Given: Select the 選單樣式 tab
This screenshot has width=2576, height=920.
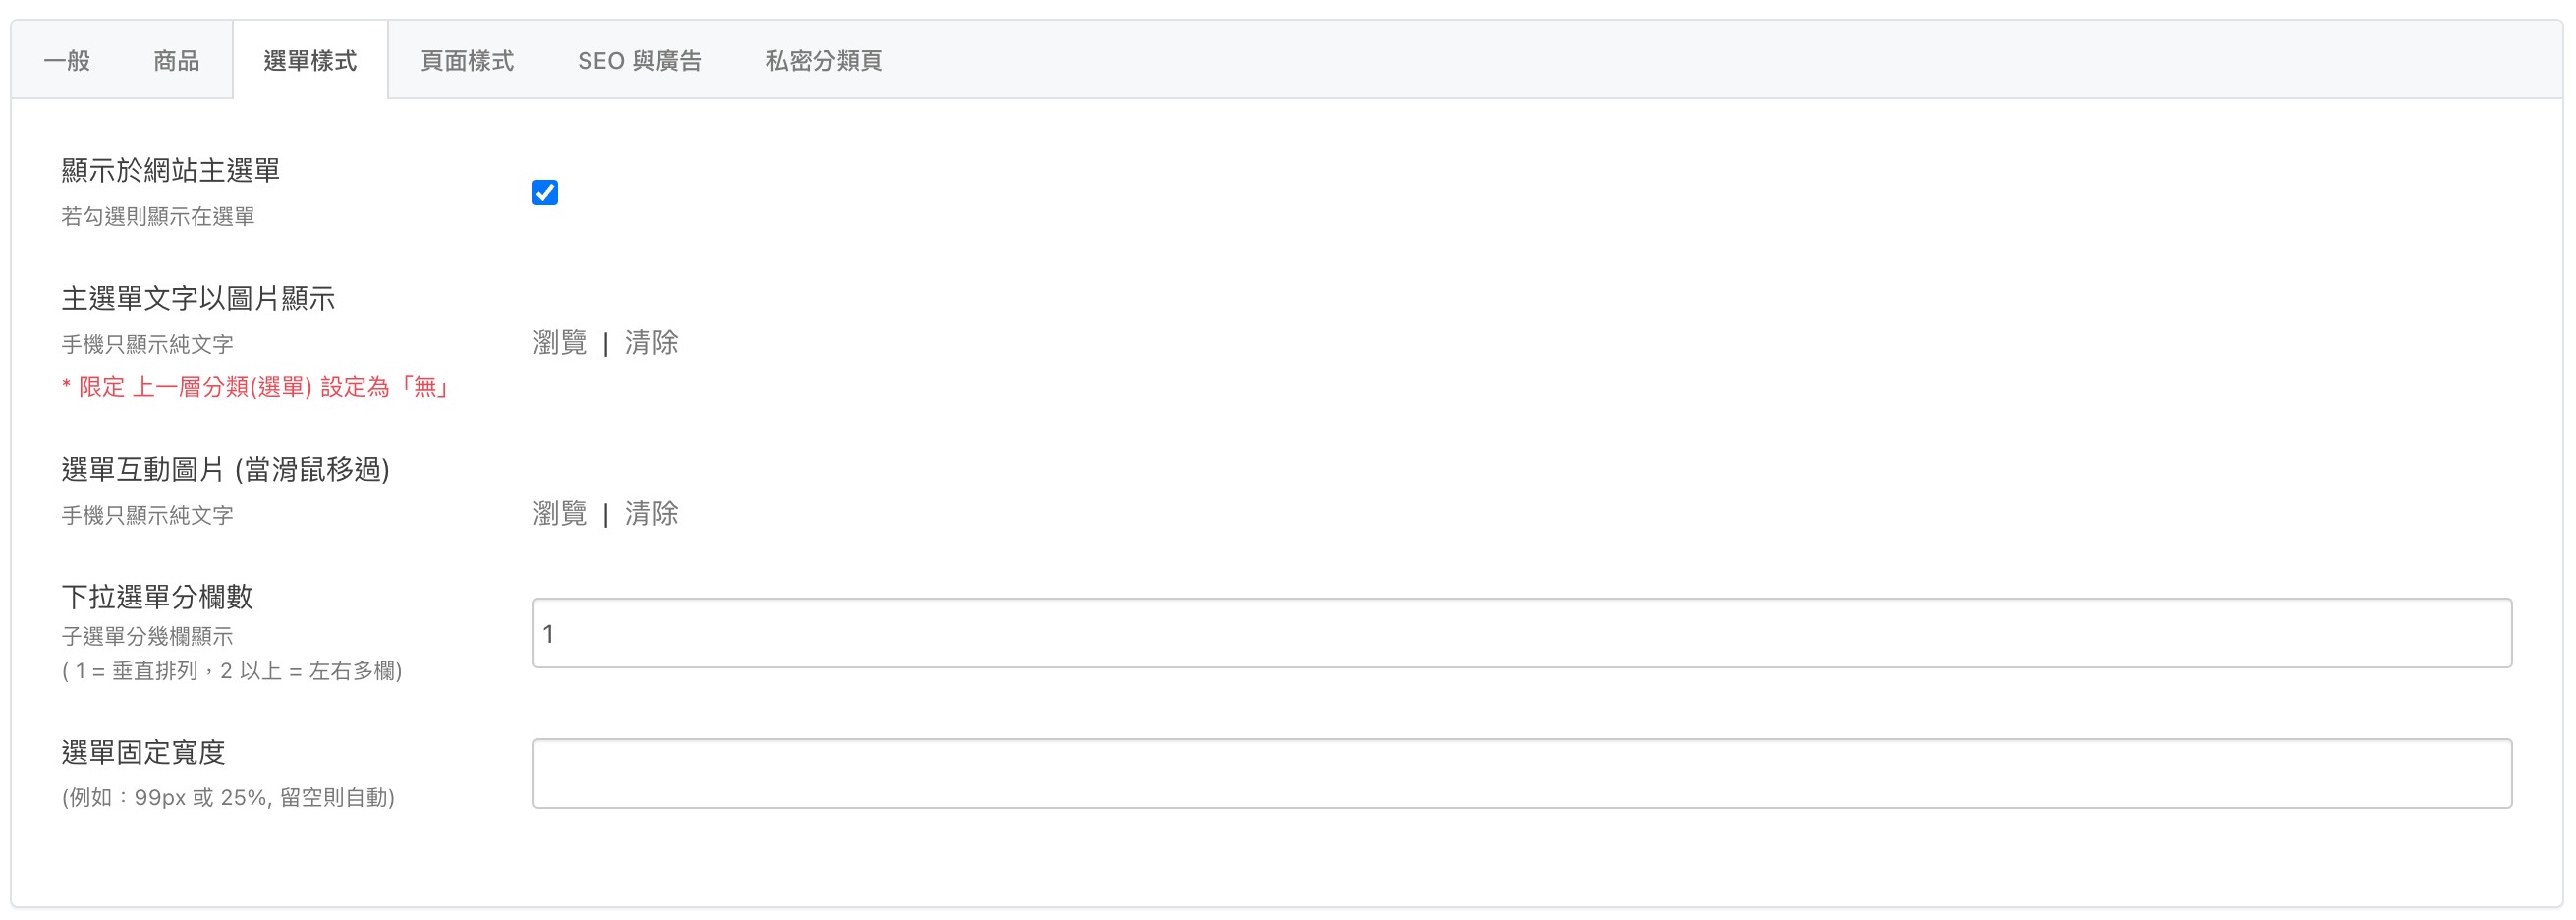Looking at the screenshot, I should tap(310, 61).
